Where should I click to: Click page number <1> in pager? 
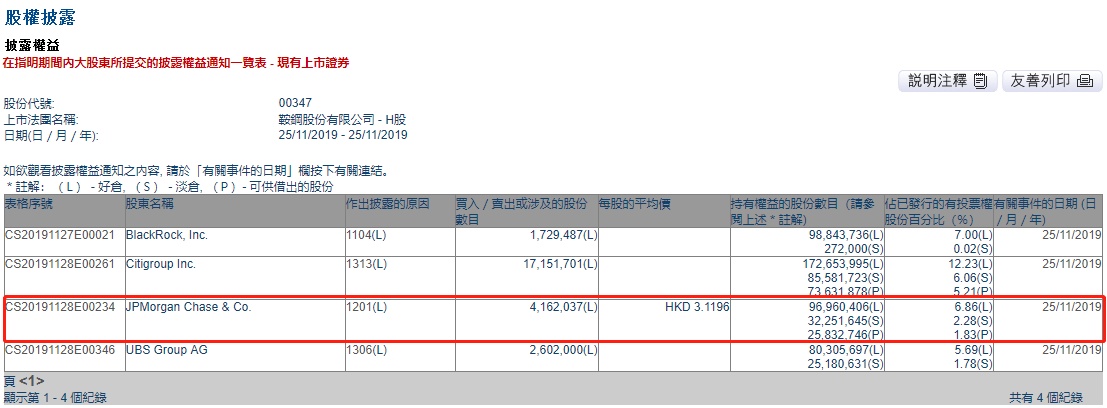(x=32, y=381)
